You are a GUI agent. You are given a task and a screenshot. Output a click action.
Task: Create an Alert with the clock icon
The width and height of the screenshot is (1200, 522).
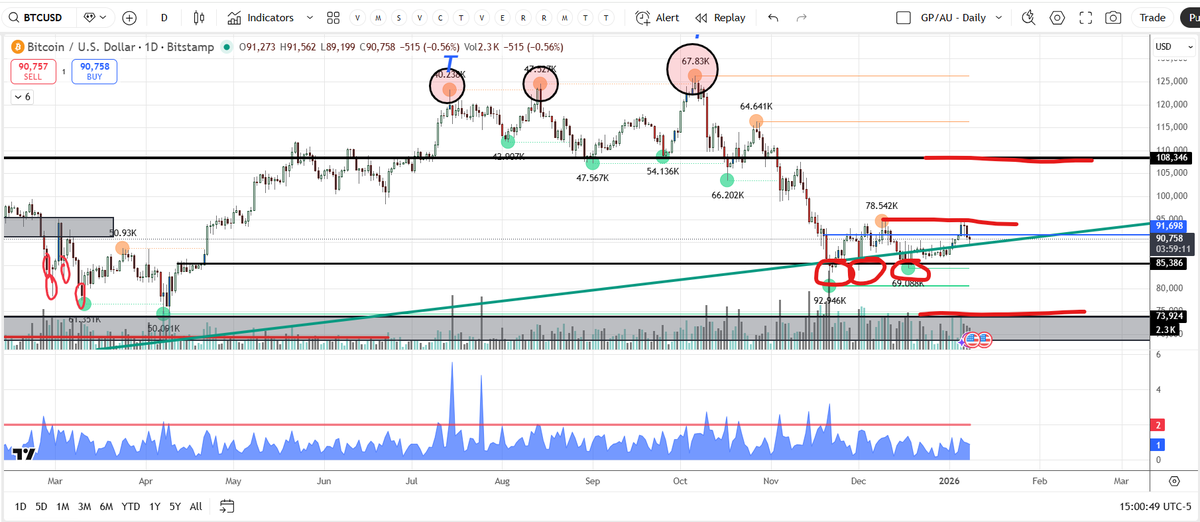coord(658,17)
